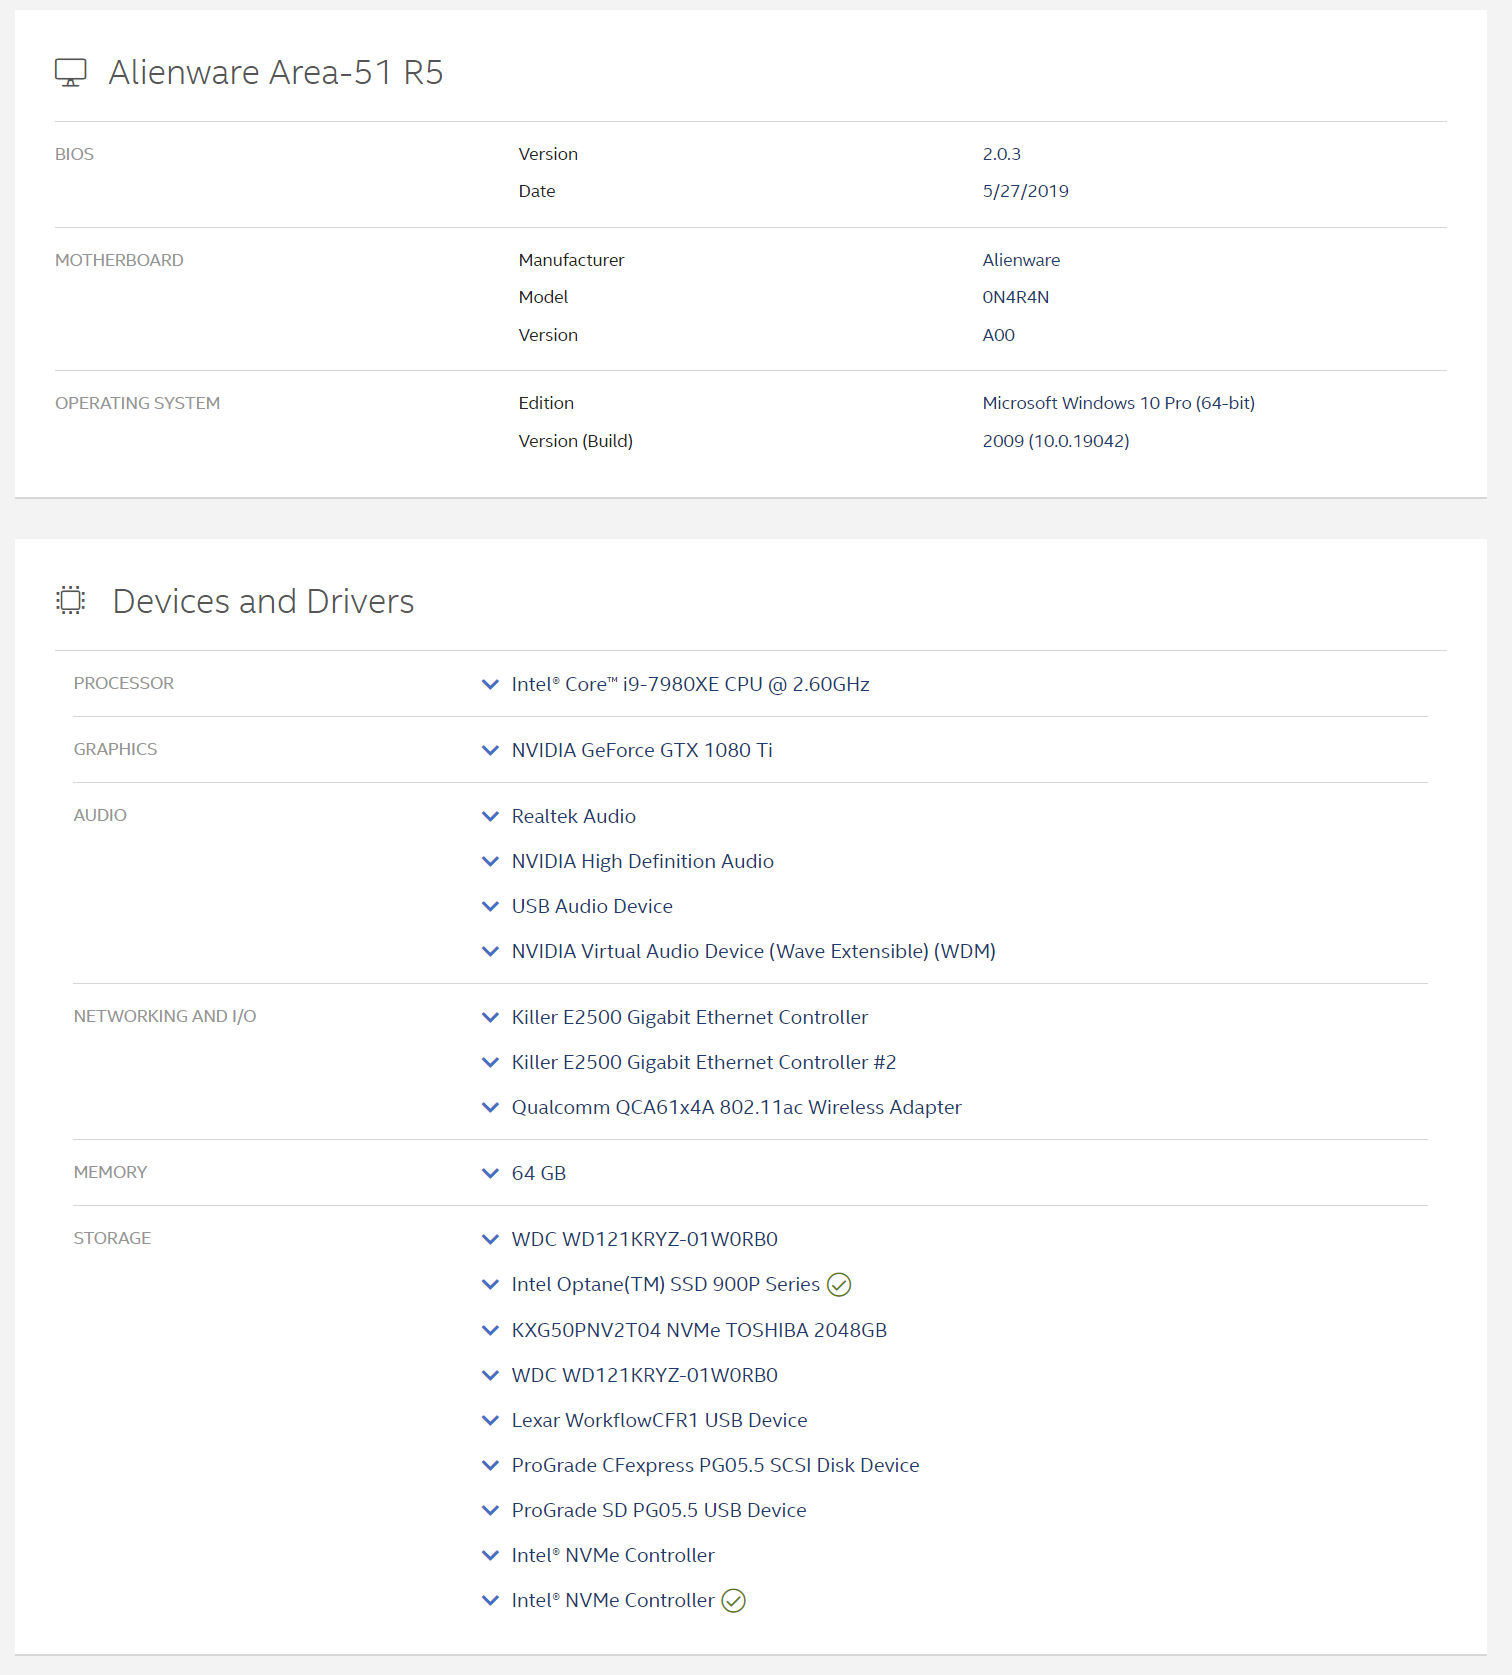The height and width of the screenshot is (1675, 1512).
Task: Click the monitor icon beside Alienware Area-51 R5
Action: (x=70, y=72)
